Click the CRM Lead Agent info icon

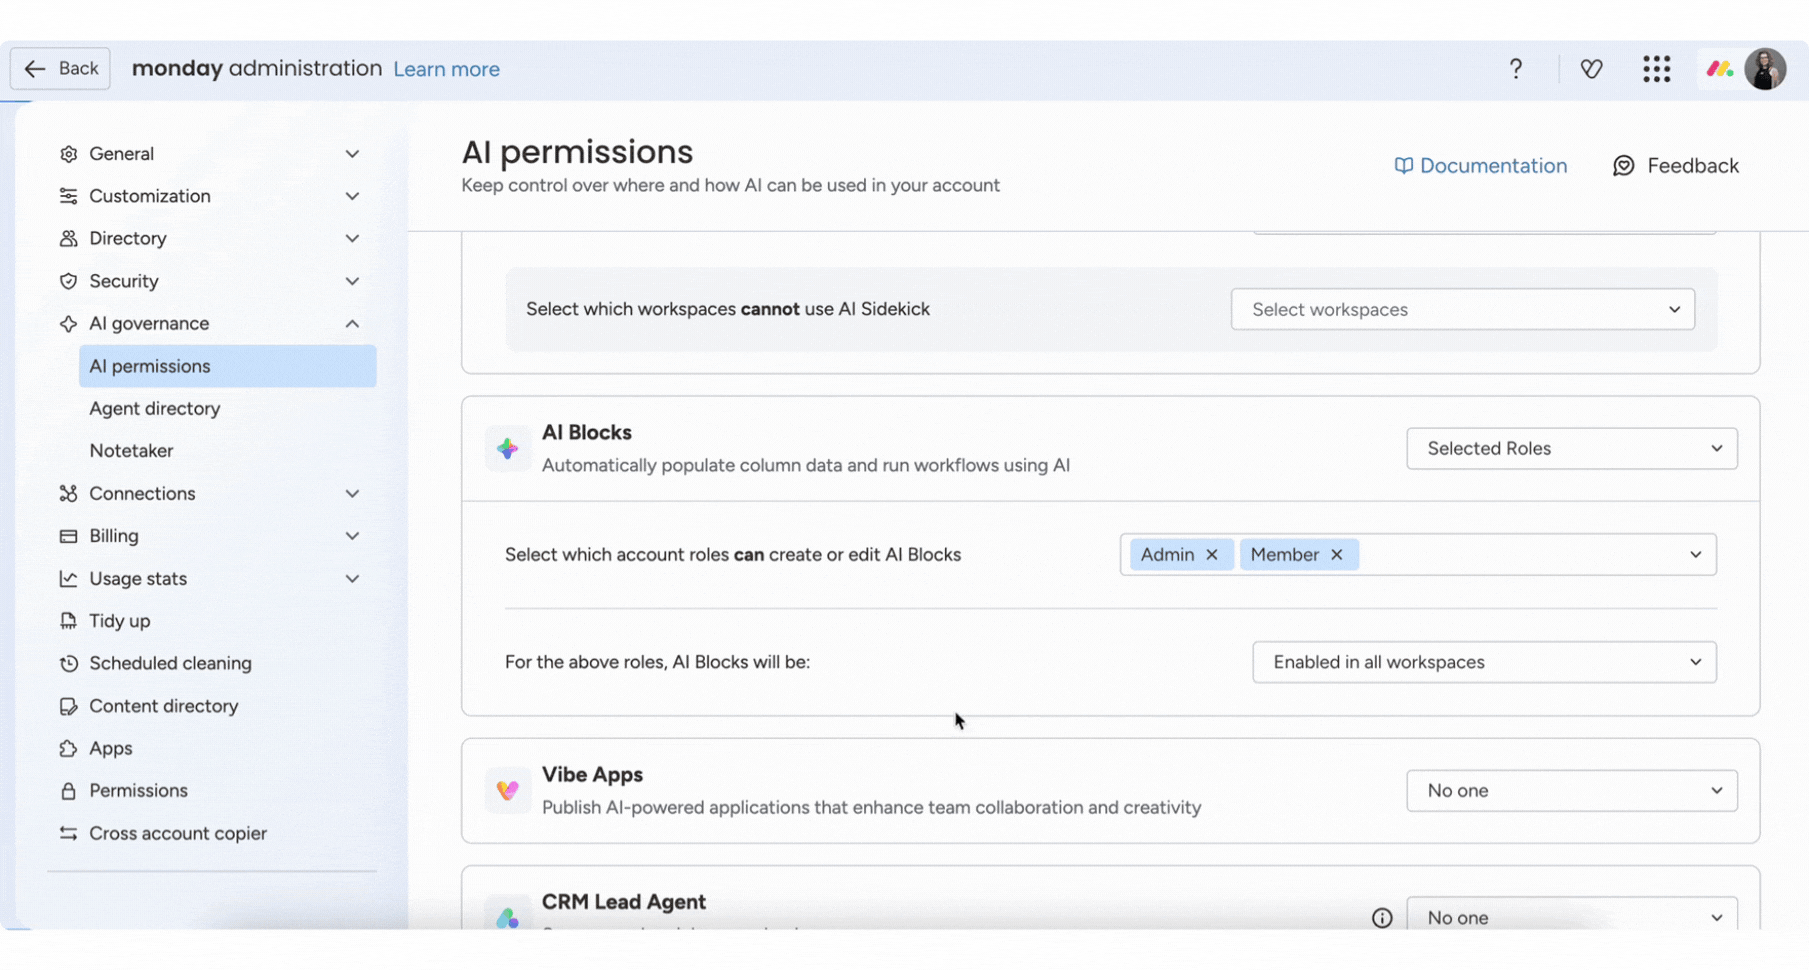1382,918
